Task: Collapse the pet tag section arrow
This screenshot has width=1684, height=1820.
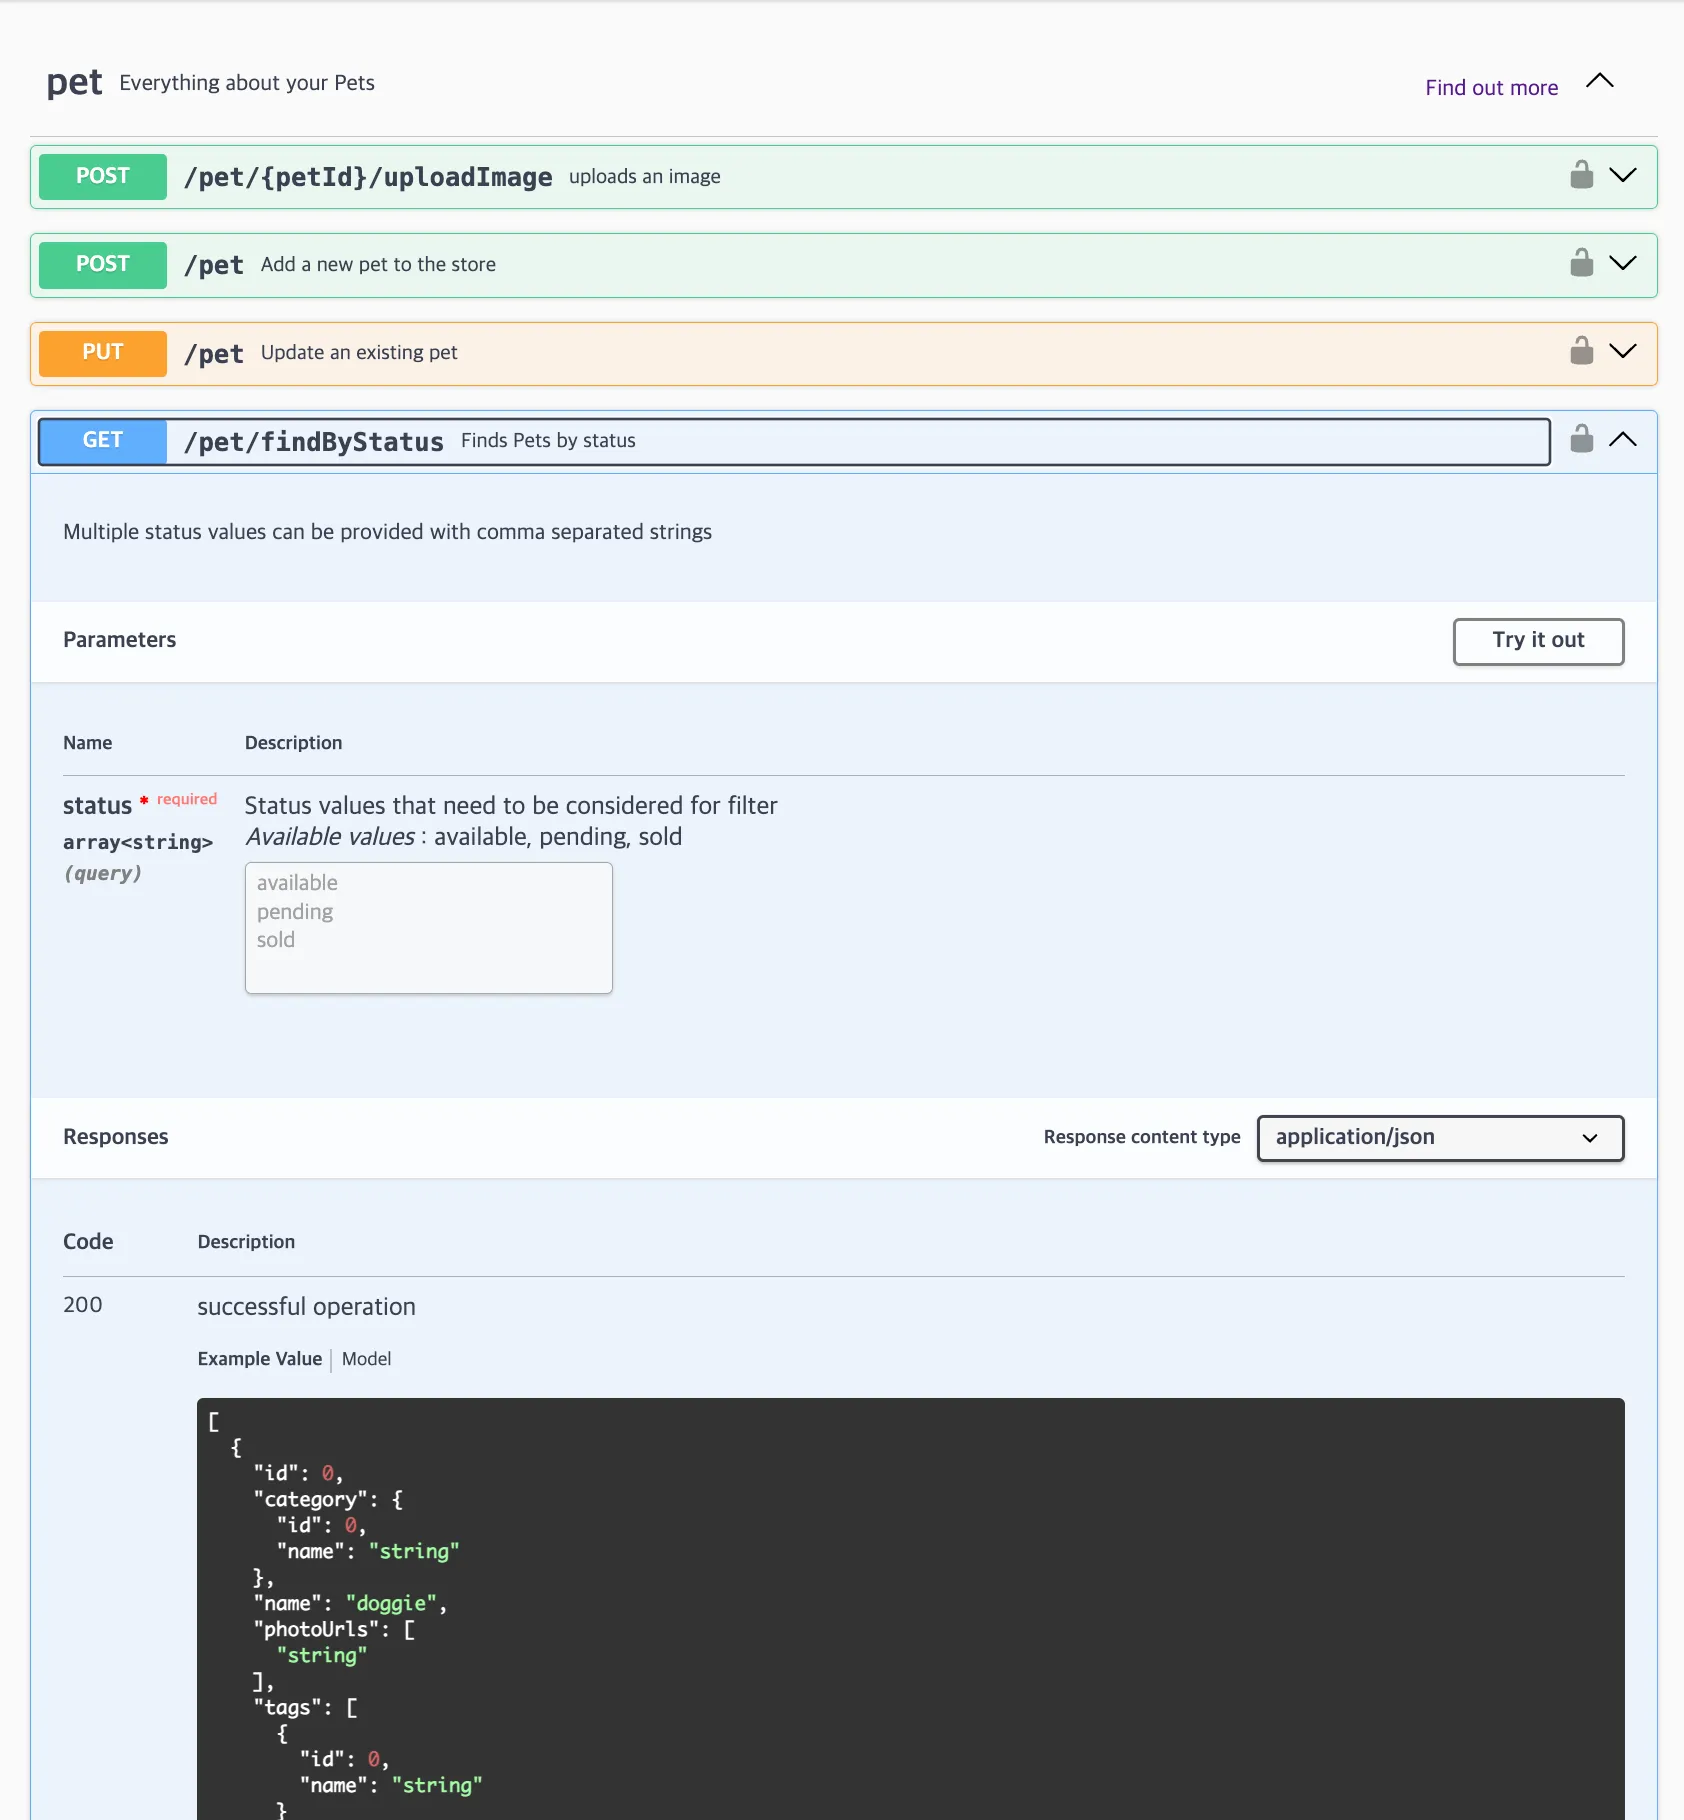Action: pyautogui.click(x=1600, y=81)
